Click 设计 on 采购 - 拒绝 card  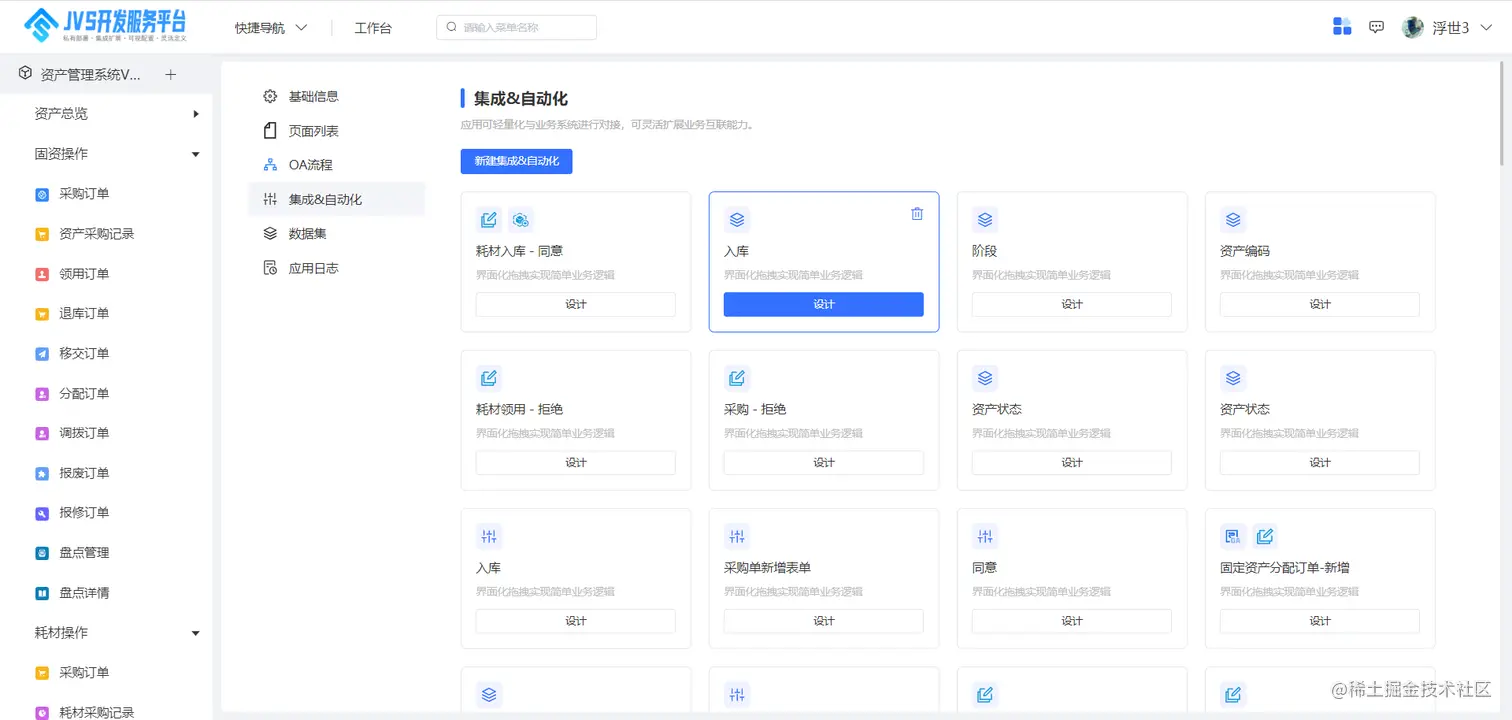pyautogui.click(x=824, y=462)
